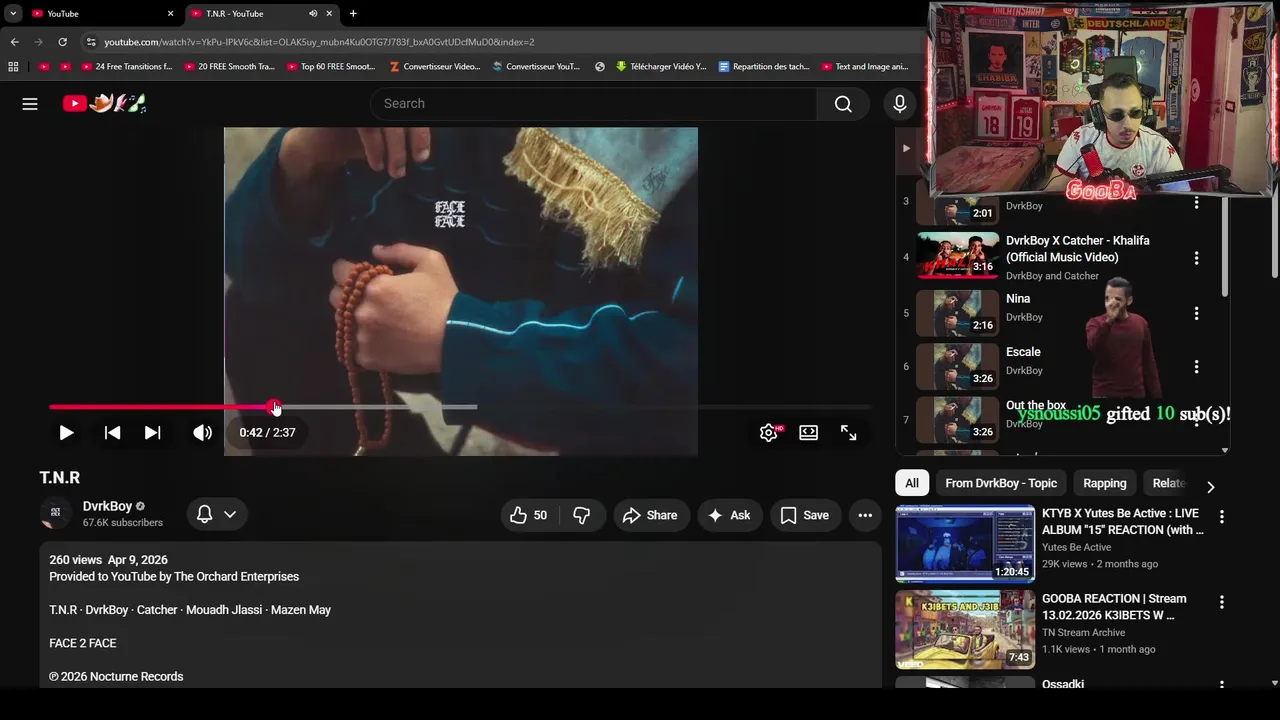Toggle theater mode in player
Image resolution: width=1280 pixels, height=720 pixels.
click(808, 433)
